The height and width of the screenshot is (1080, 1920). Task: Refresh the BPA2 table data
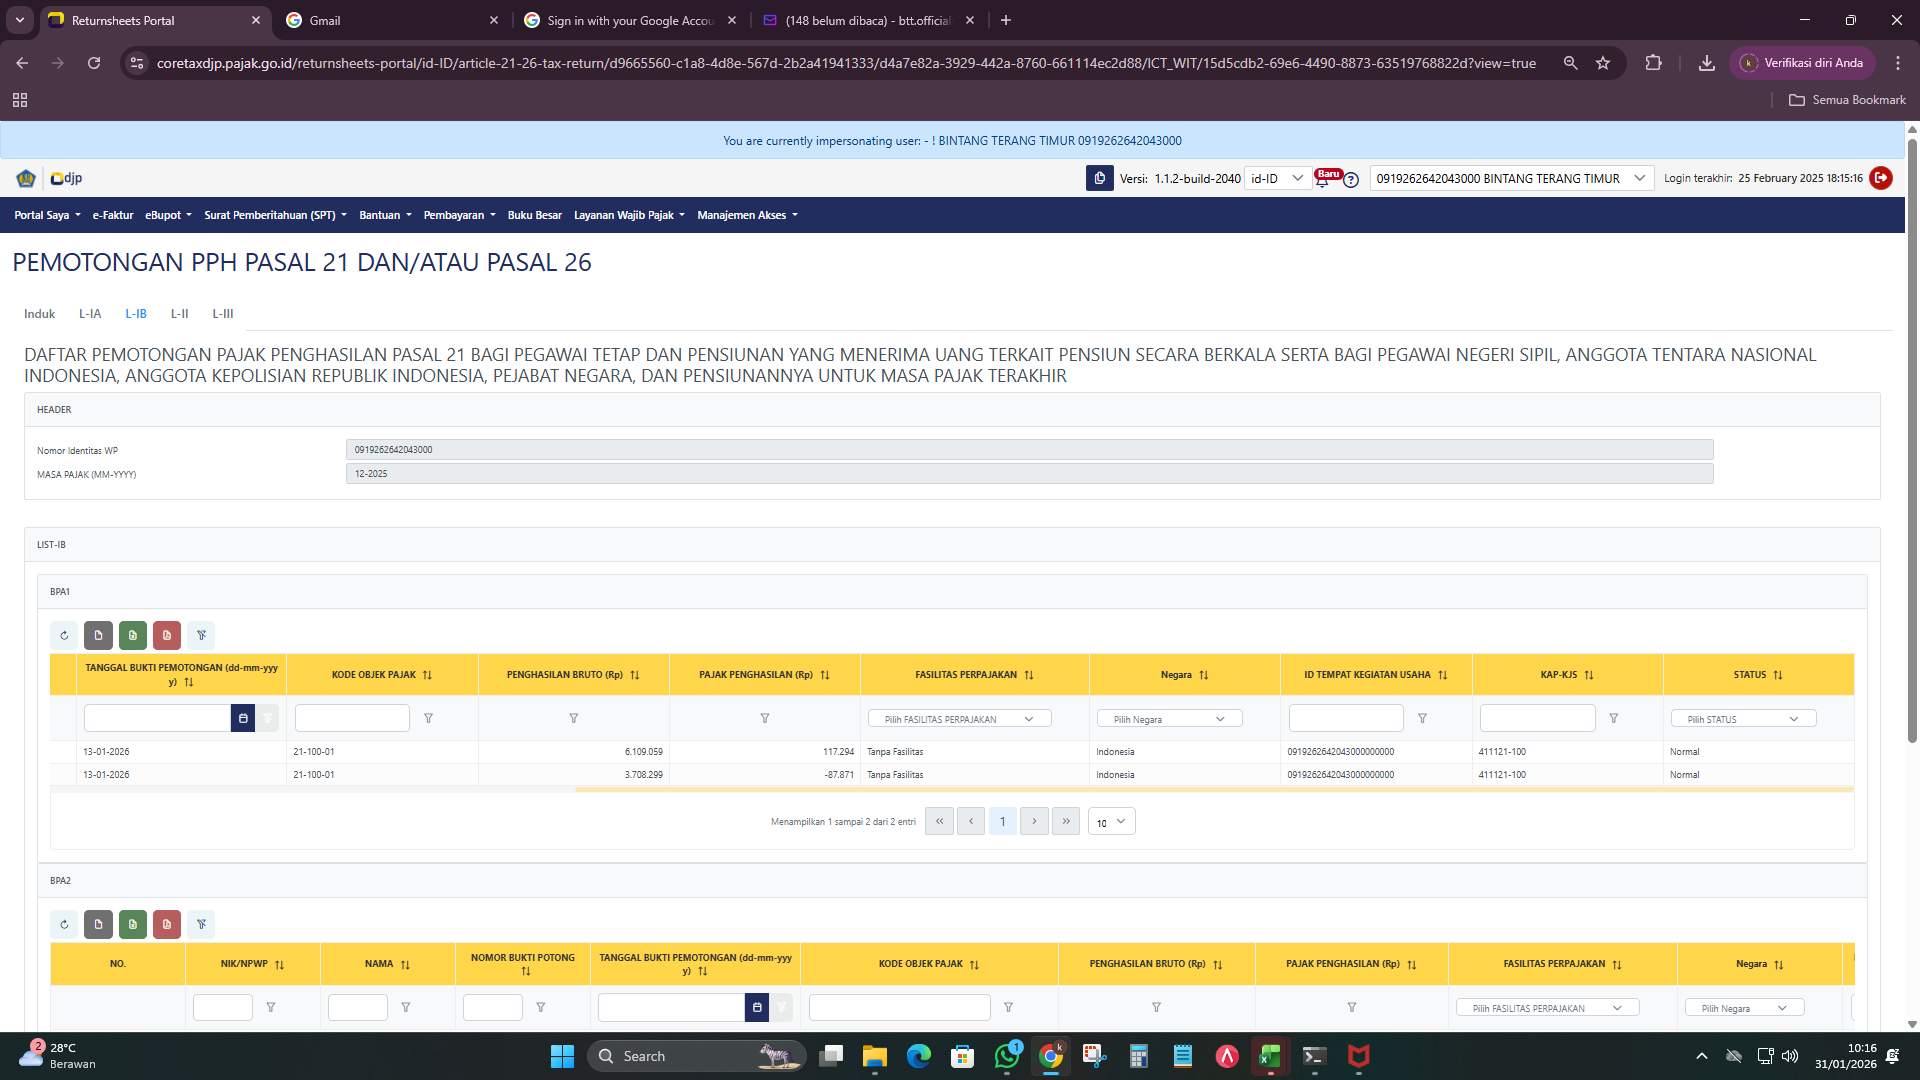(x=64, y=924)
